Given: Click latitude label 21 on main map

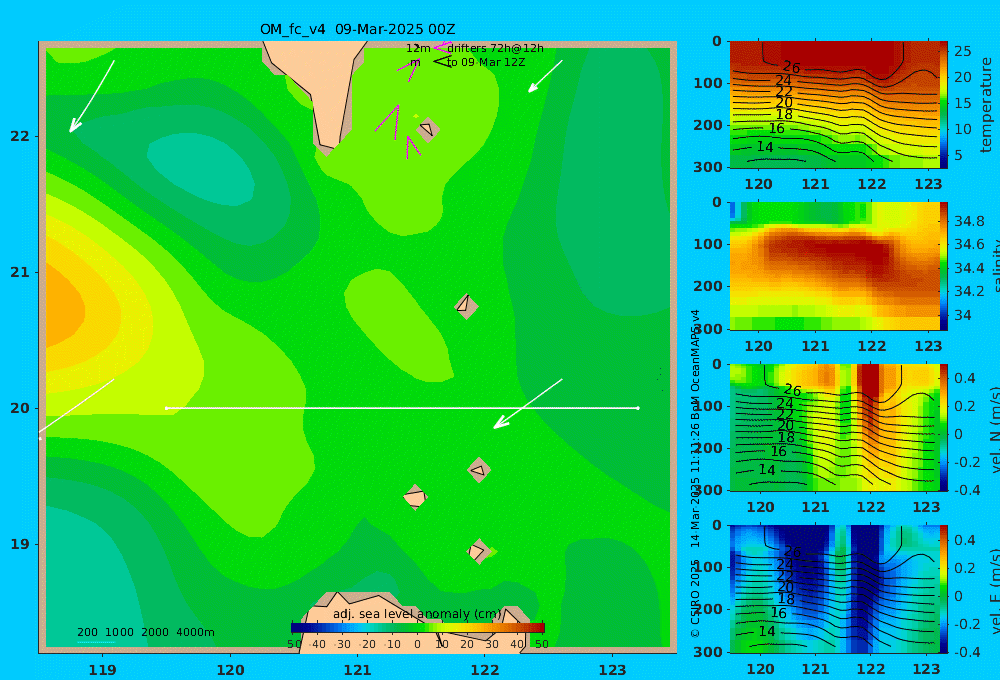Looking at the screenshot, I should point(20,272).
